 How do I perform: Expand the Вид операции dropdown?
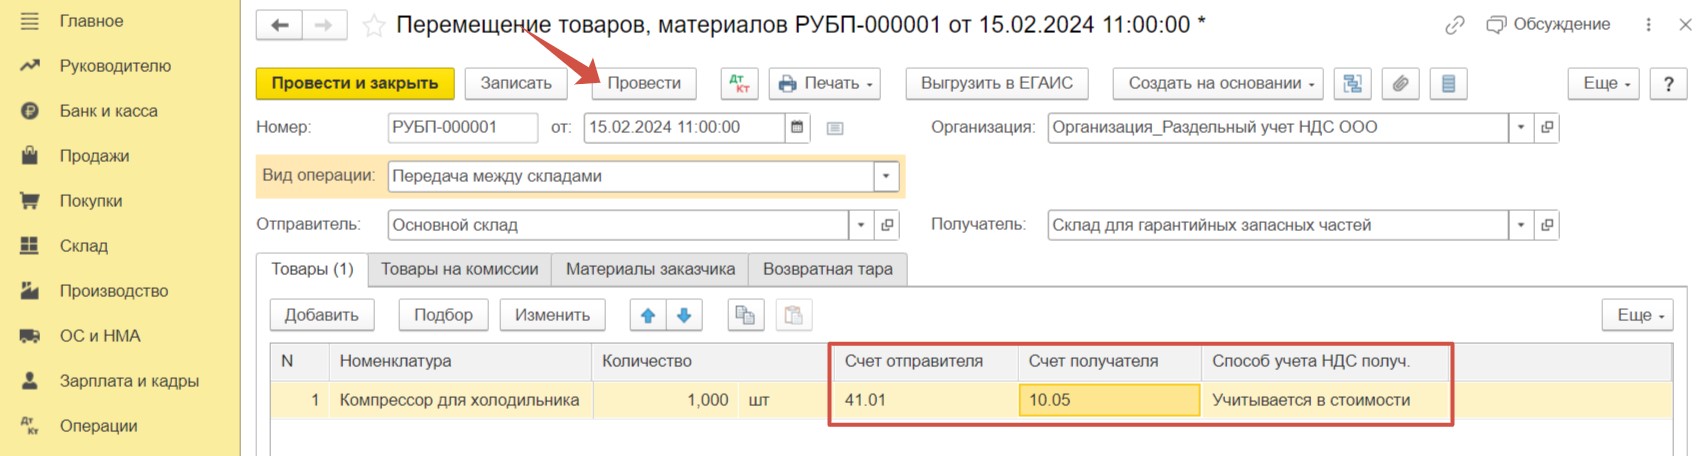[x=887, y=176]
